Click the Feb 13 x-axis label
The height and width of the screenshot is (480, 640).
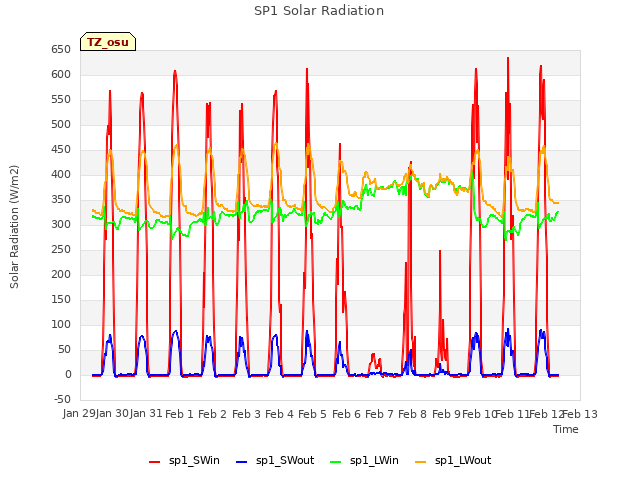[580, 414]
